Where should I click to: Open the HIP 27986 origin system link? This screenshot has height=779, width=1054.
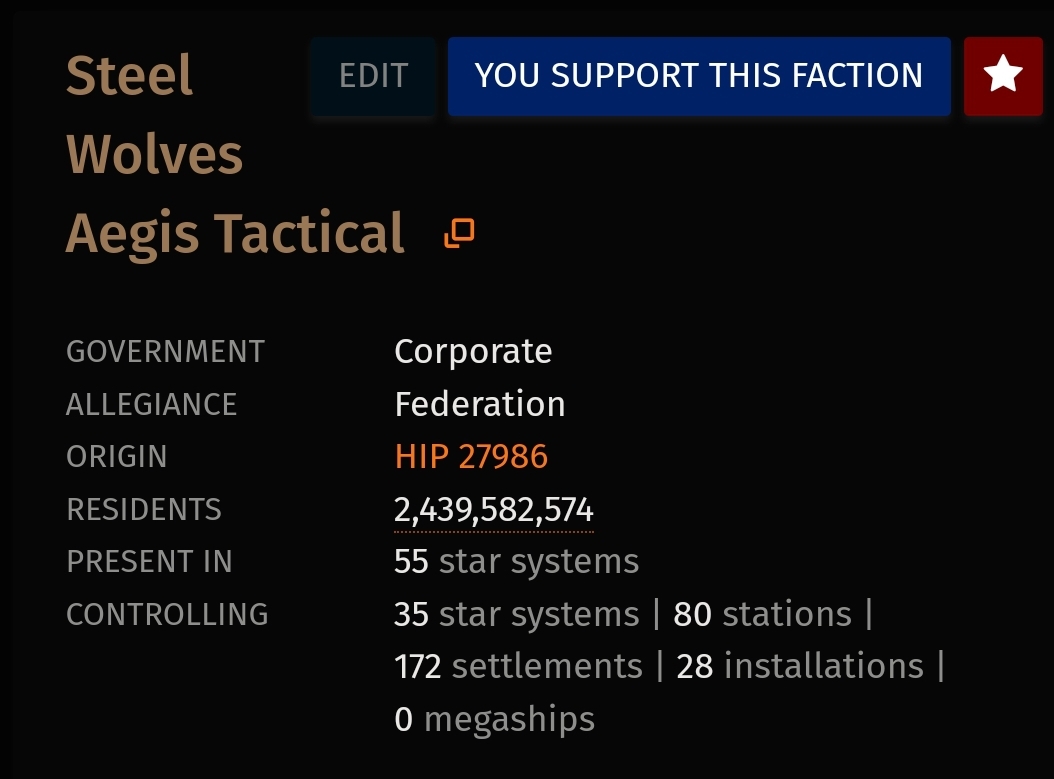pyautogui.click(x=471, y=456)
